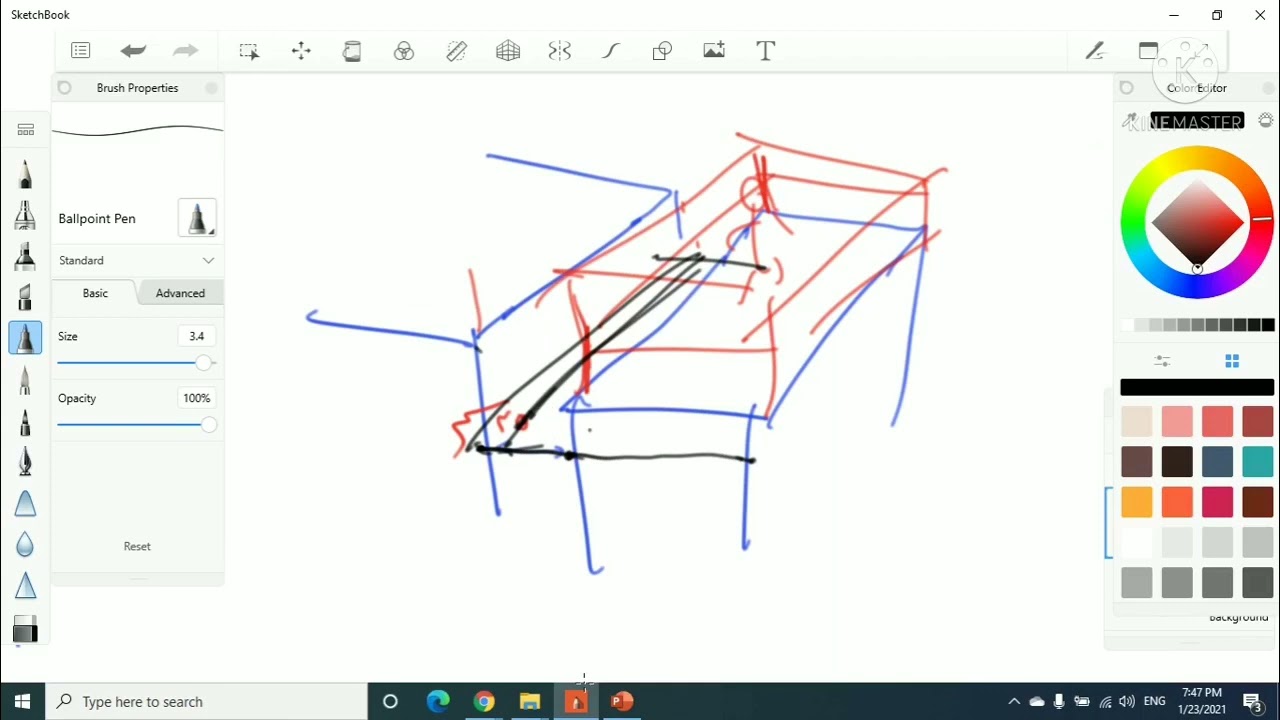Select the sharpen triangle brush
This screenshot has width=1280, height=720.
(25, 585)
